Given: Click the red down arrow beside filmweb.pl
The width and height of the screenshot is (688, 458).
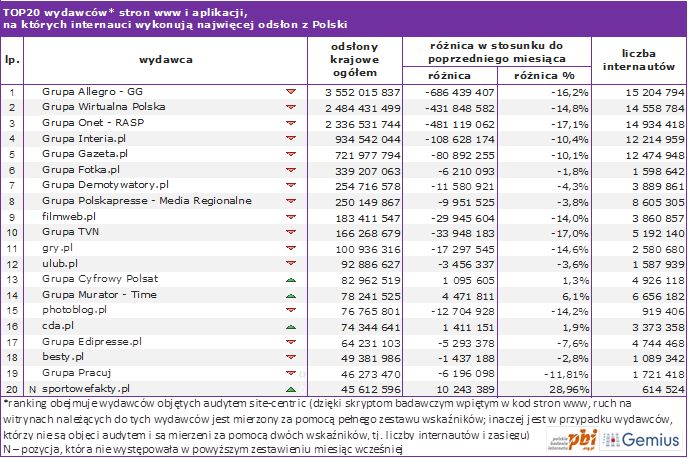Looking at the screenshot, I should pyautogui.click(x=291, y=216).
